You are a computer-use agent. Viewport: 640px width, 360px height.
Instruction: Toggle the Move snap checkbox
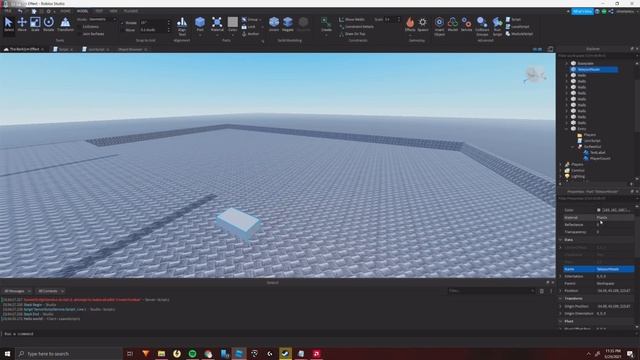[122, 30]
